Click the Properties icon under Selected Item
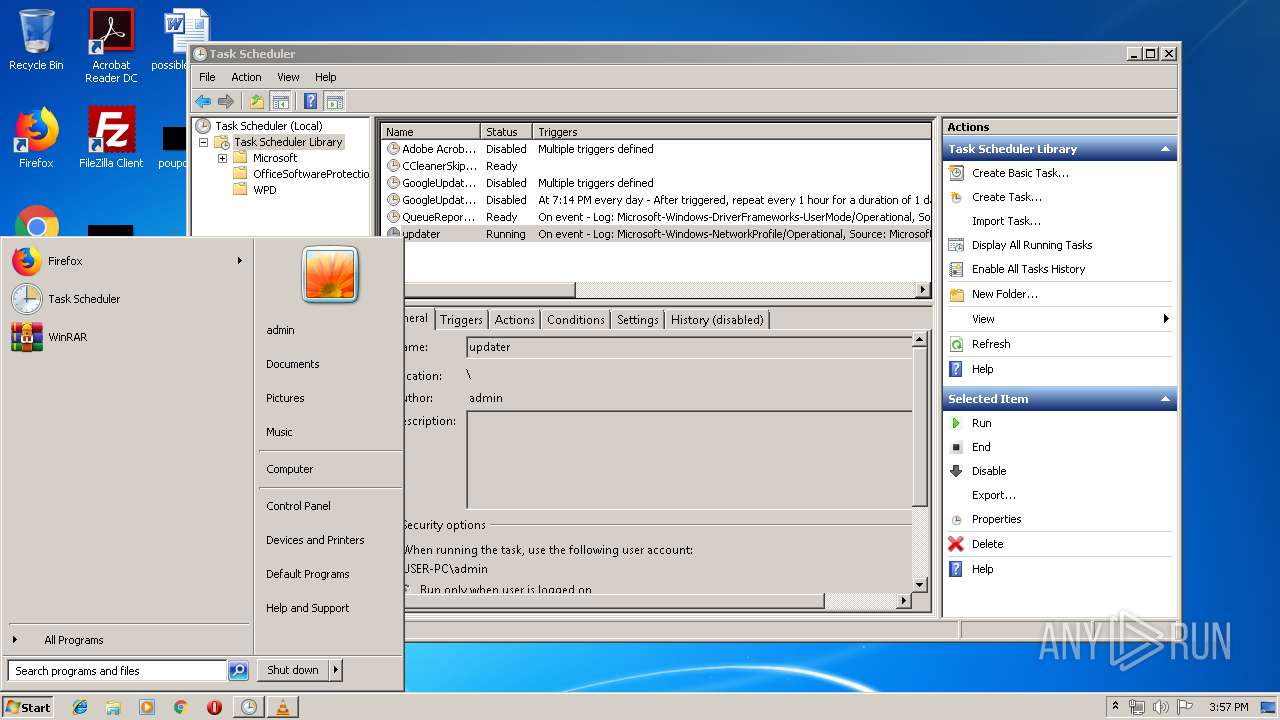The height and width of the screenshot is (720, 1280). (957, 520)
